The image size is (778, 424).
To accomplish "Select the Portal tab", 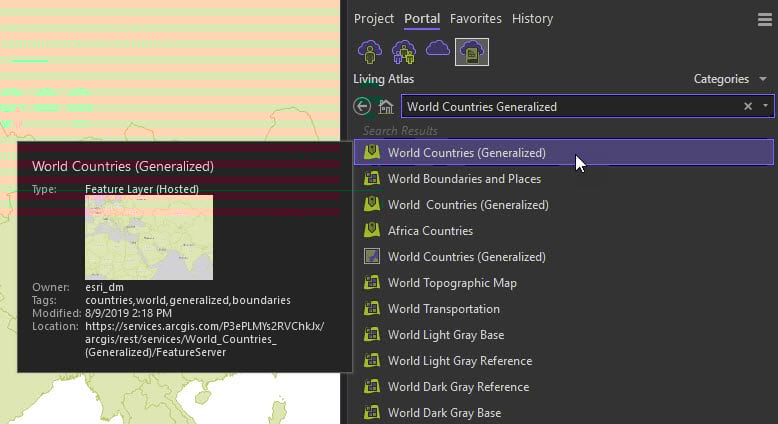I will point(422,19).
